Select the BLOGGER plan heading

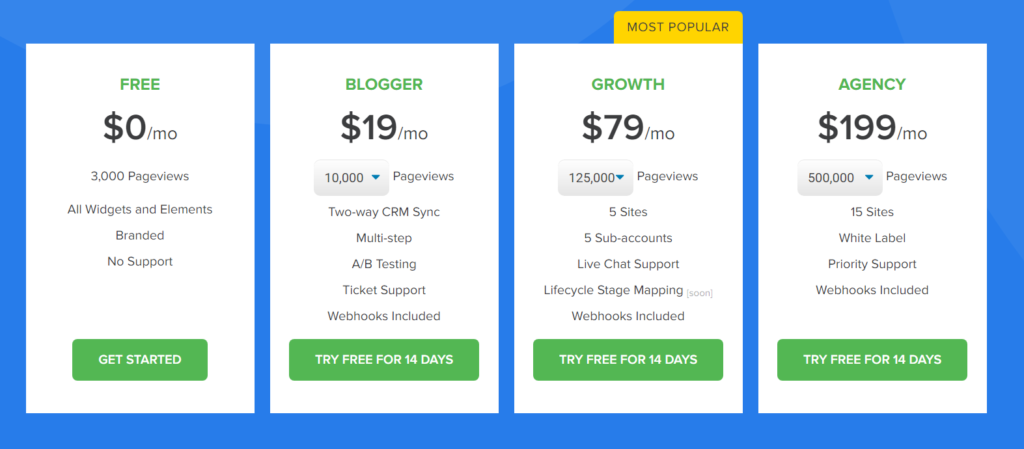pyautogui.click(x=384, y=85)
